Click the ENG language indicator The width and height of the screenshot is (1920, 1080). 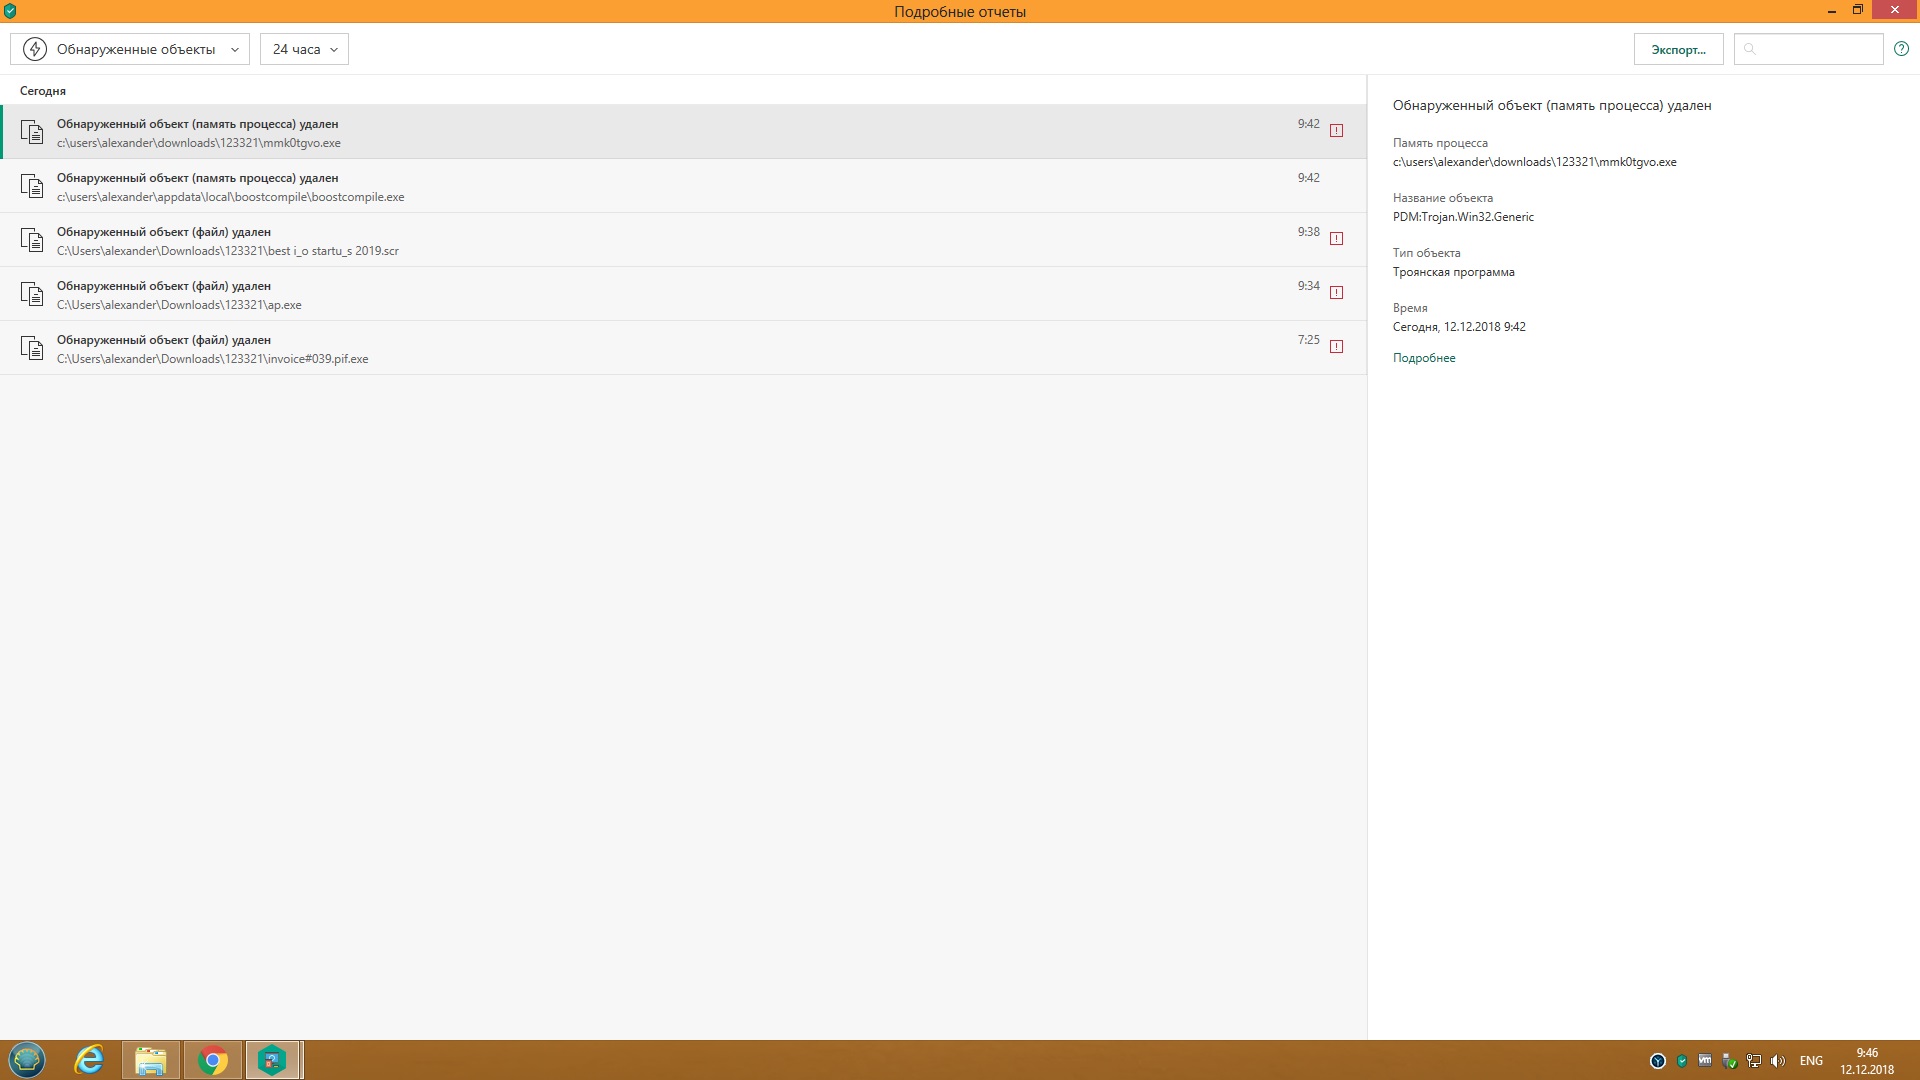[x=1811, y=1061]
